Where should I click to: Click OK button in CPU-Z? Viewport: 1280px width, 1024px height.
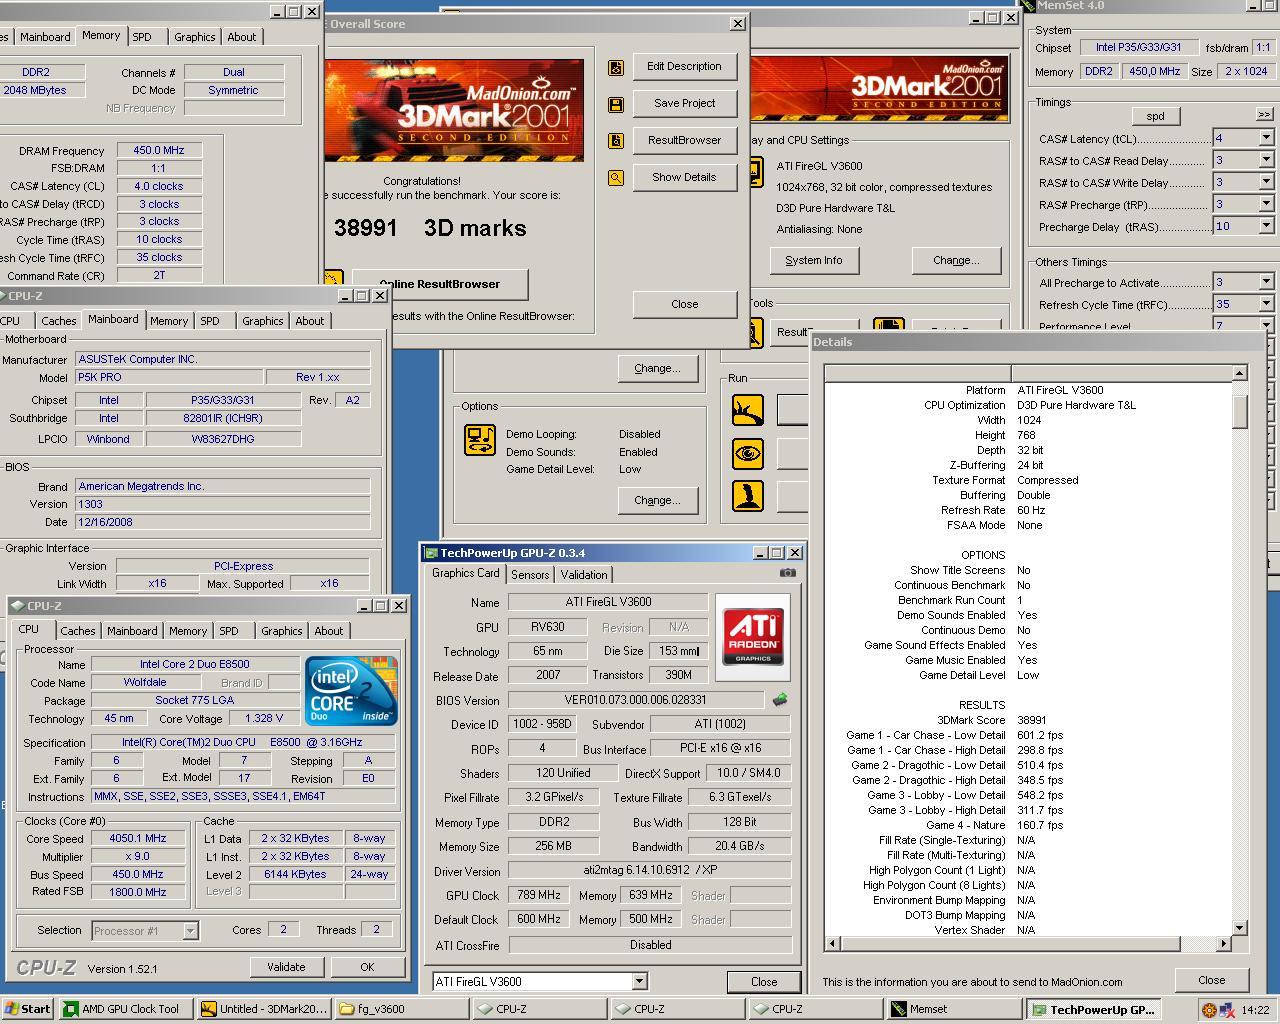[367, 967]
